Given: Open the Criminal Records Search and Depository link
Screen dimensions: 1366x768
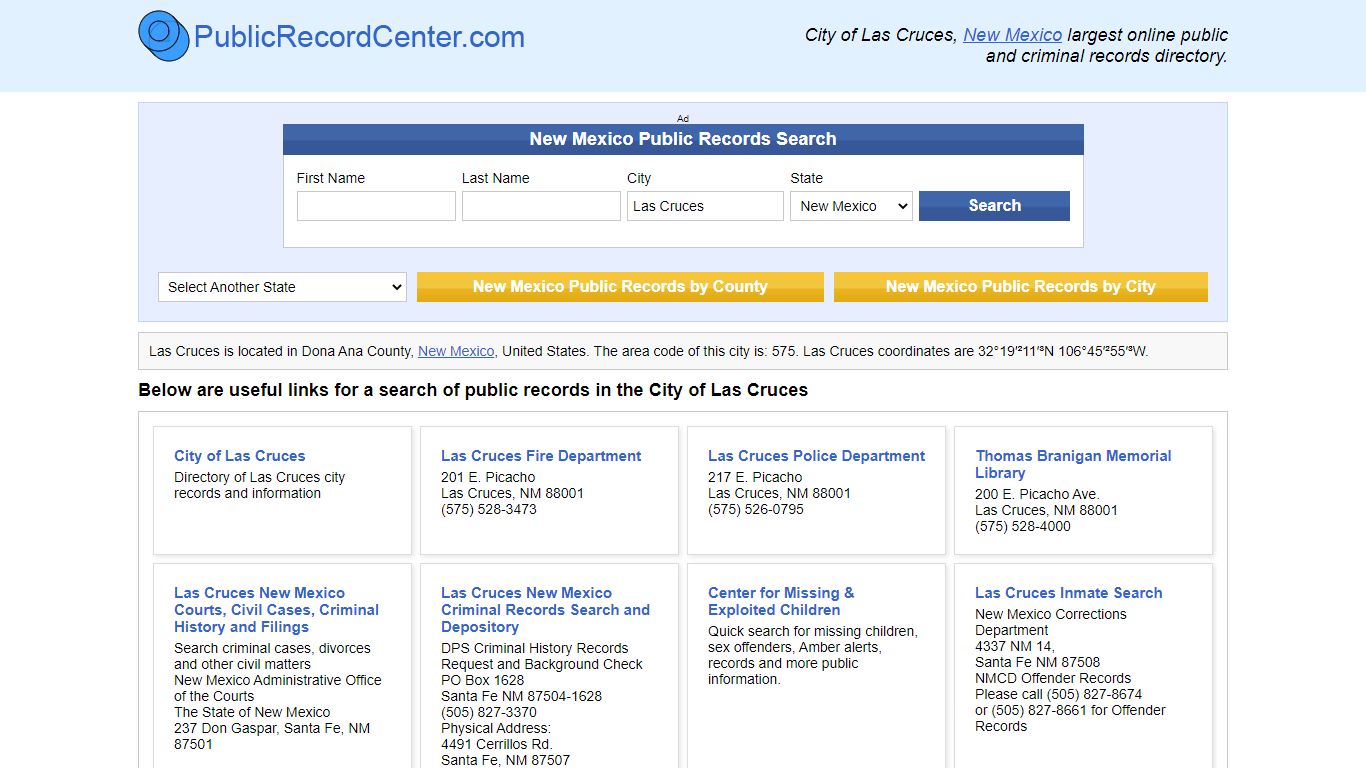Looking at the screenshot, I should pyautogui.click(x=545, y=610).
